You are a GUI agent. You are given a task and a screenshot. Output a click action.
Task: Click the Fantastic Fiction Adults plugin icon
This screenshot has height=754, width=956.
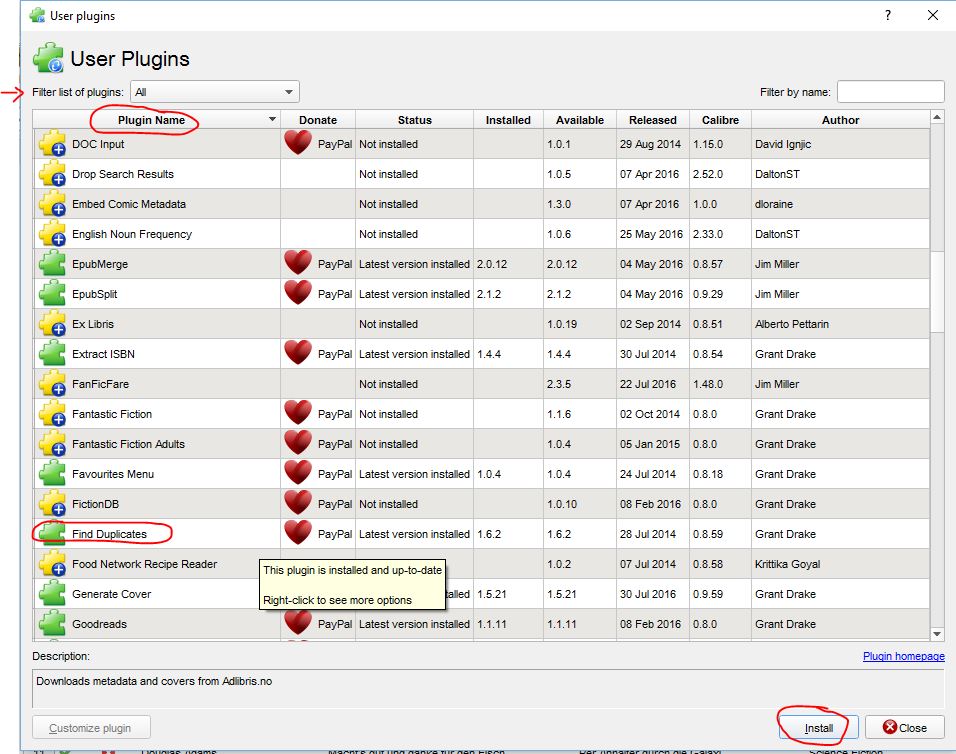click(52, 444)
